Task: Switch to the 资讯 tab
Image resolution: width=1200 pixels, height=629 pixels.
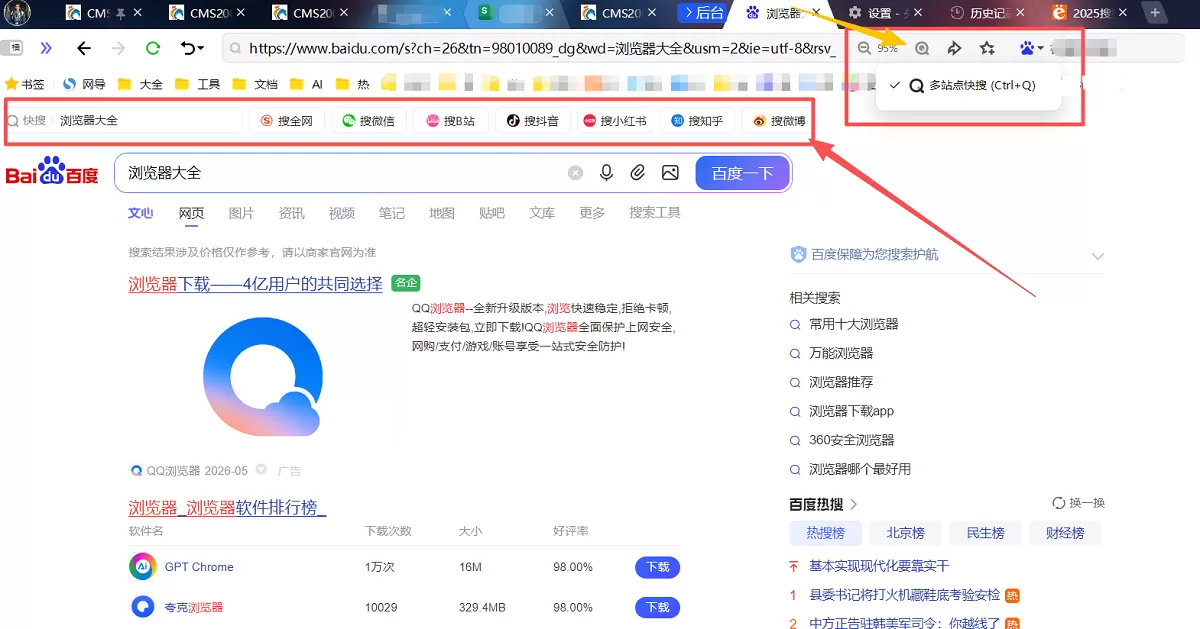Action: pyautogui.click(x=291, y=213)
